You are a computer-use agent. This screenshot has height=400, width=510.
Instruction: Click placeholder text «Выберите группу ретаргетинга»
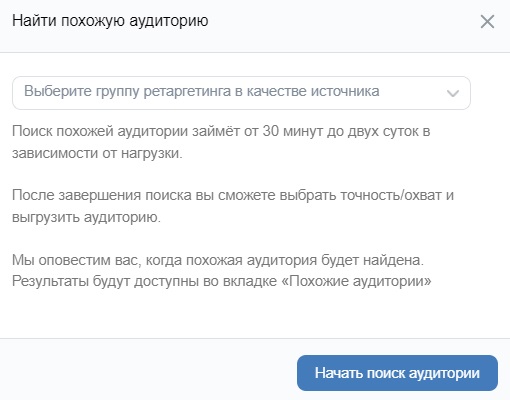(x=128, y=91)
